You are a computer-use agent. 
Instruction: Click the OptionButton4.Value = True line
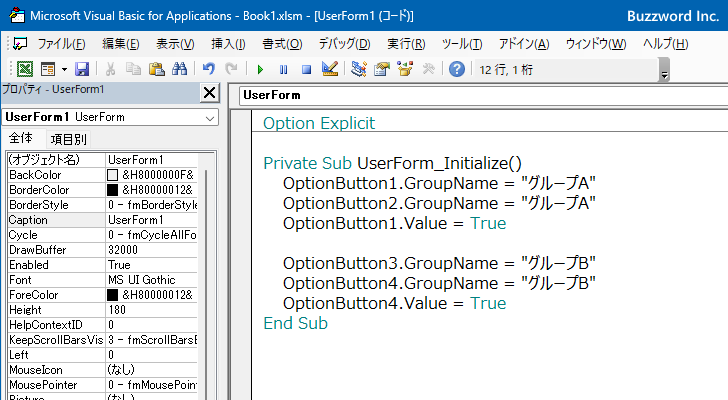click(395, 303)
